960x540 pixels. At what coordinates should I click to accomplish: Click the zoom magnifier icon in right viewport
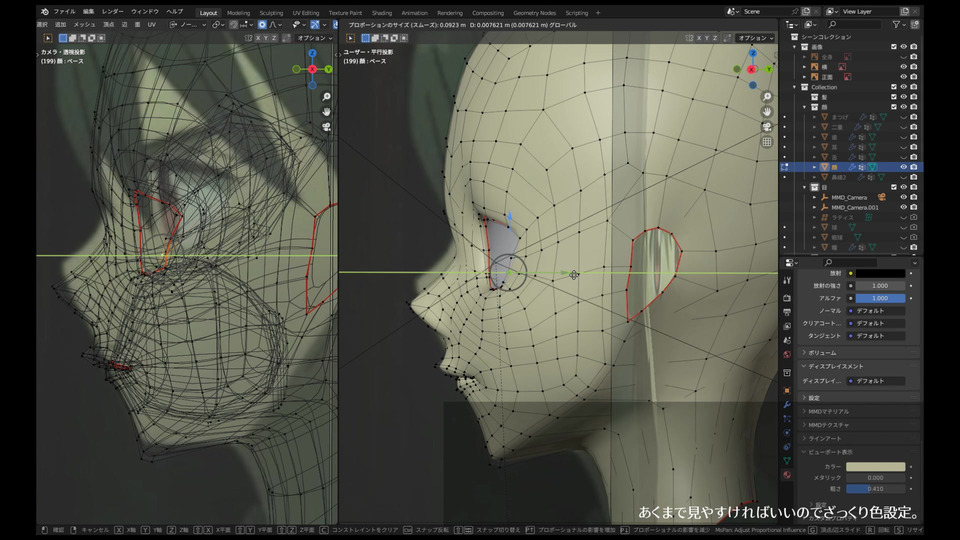(767, 97)
